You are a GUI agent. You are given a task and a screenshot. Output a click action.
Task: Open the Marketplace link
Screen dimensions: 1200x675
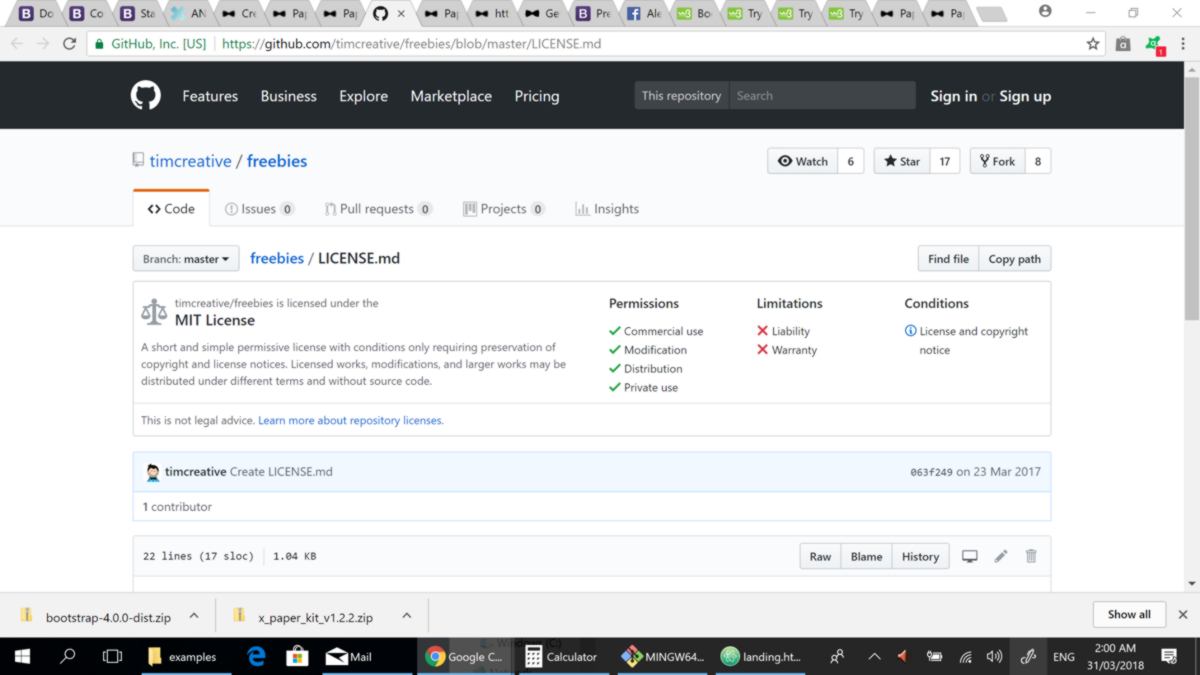(x=451, y=96)
